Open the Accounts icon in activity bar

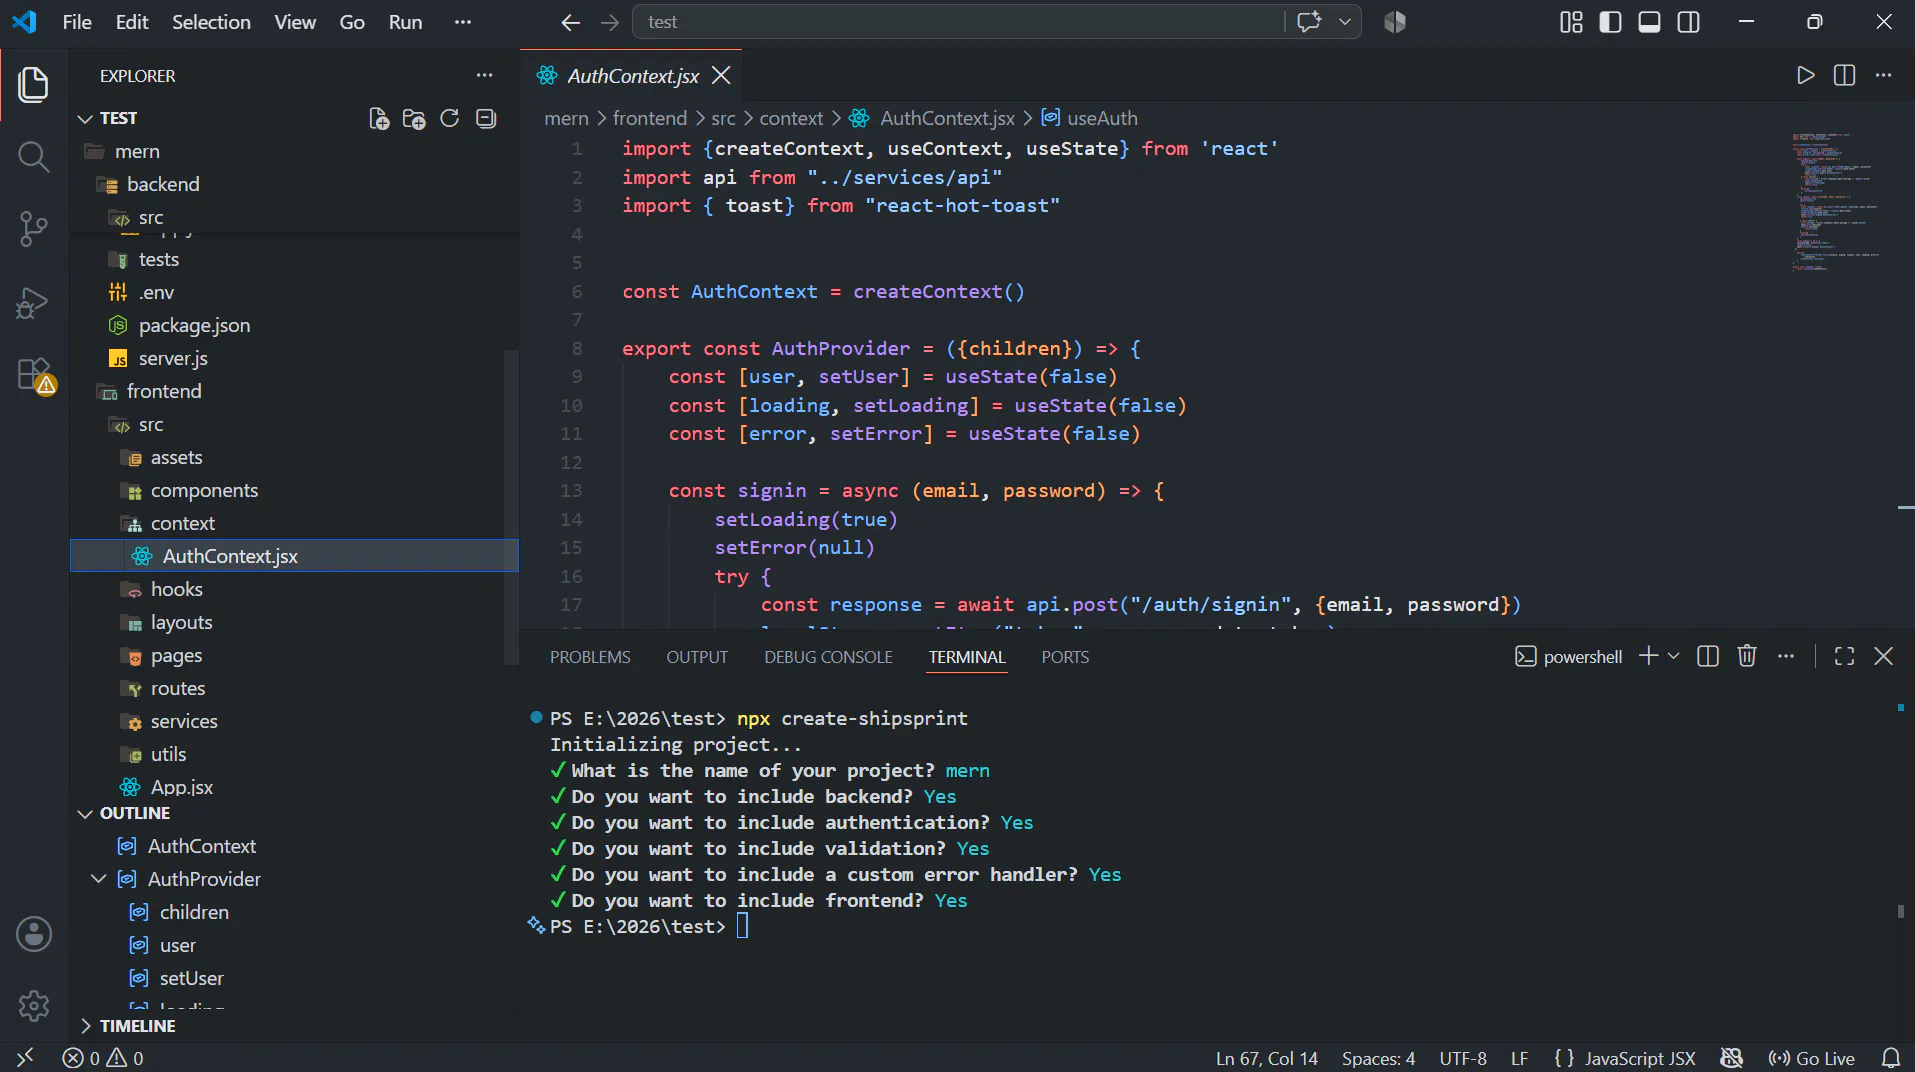click(33, 934)
